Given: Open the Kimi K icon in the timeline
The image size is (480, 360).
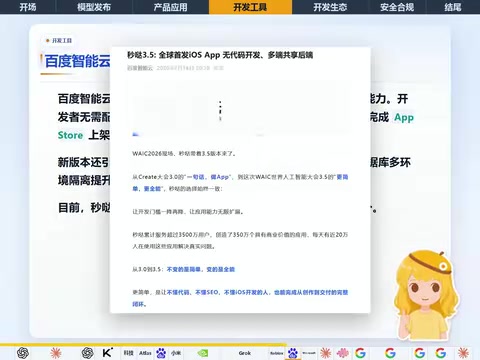Looking at the screenshot, I should click(107, 353).
